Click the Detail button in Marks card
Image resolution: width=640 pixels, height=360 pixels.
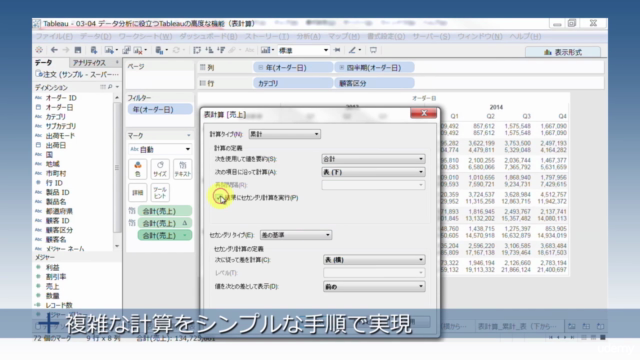(x=138, y=192)
